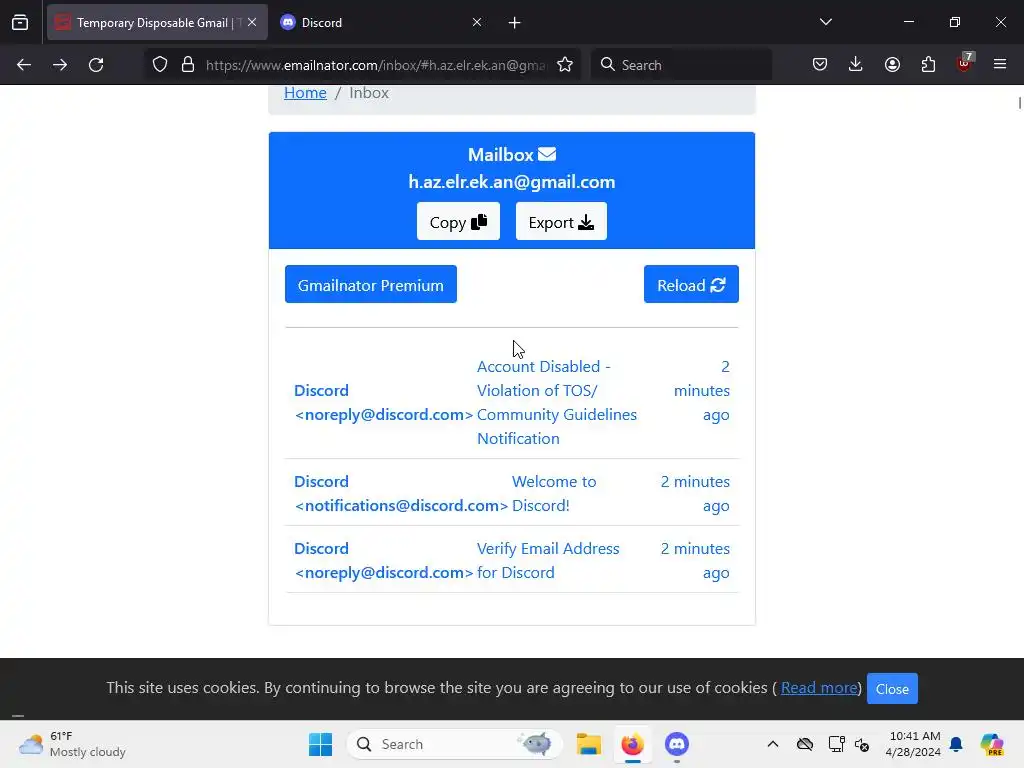Open the Windows Start menu

pos(321,744)
